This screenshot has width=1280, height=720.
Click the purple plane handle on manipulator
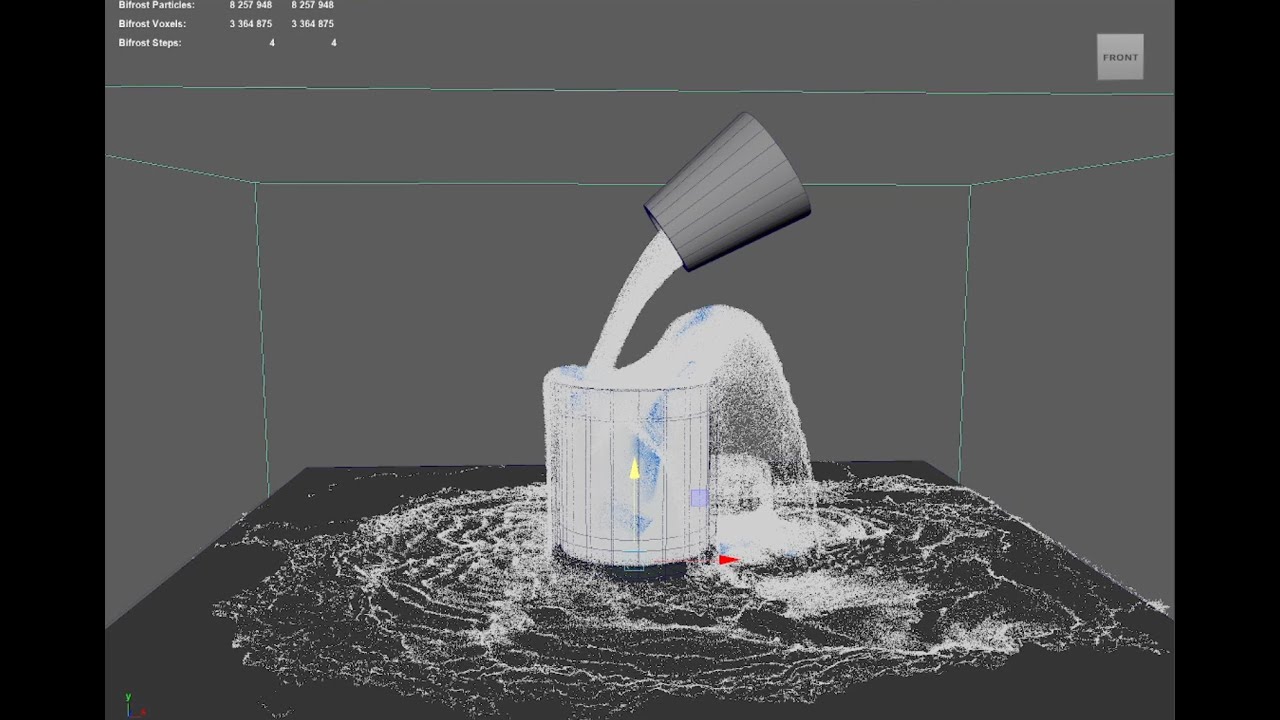tap(699, 497)
